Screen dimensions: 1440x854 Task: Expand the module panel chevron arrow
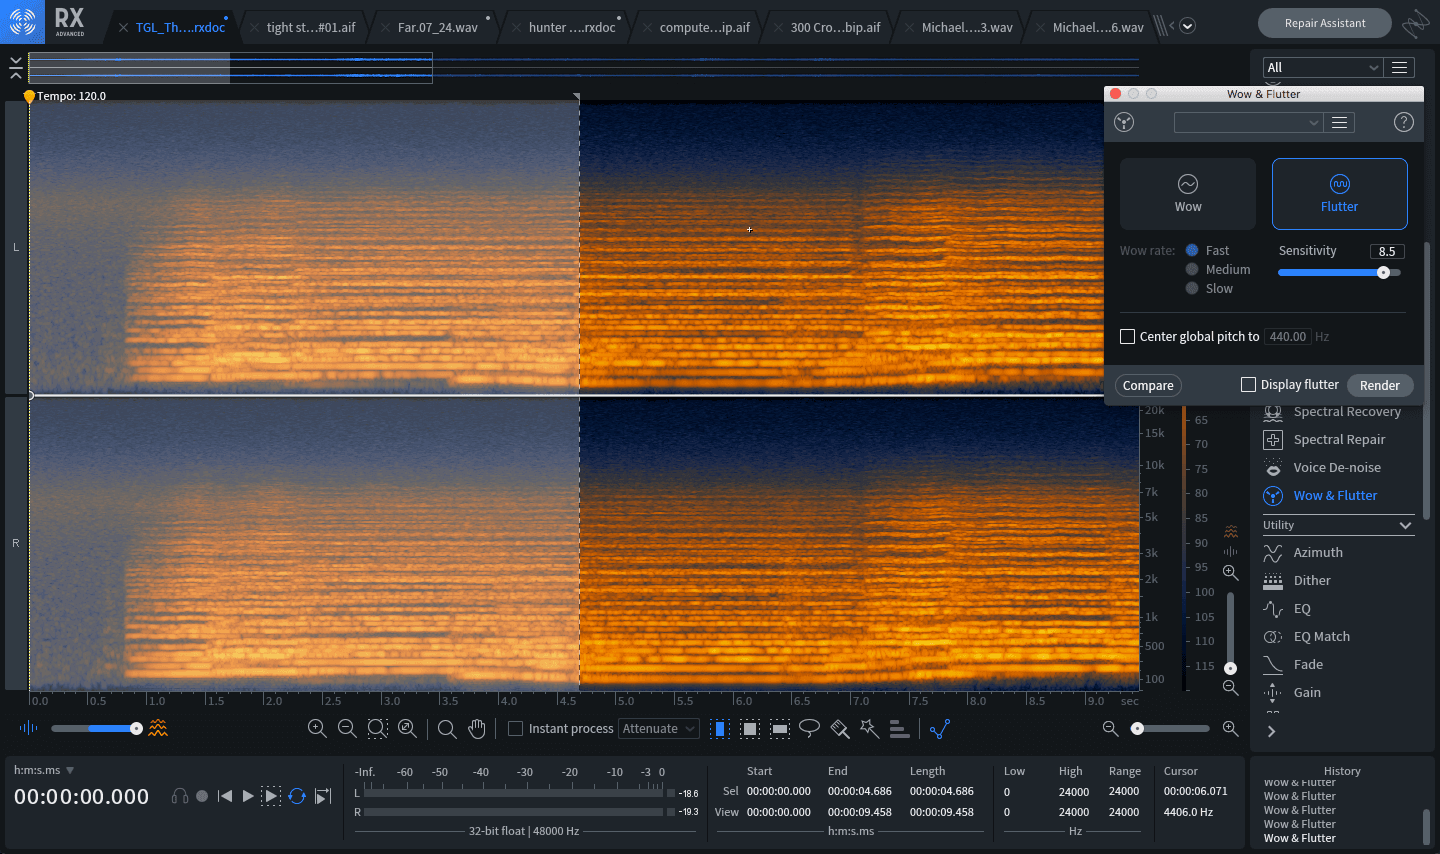tap(1271, 731)
